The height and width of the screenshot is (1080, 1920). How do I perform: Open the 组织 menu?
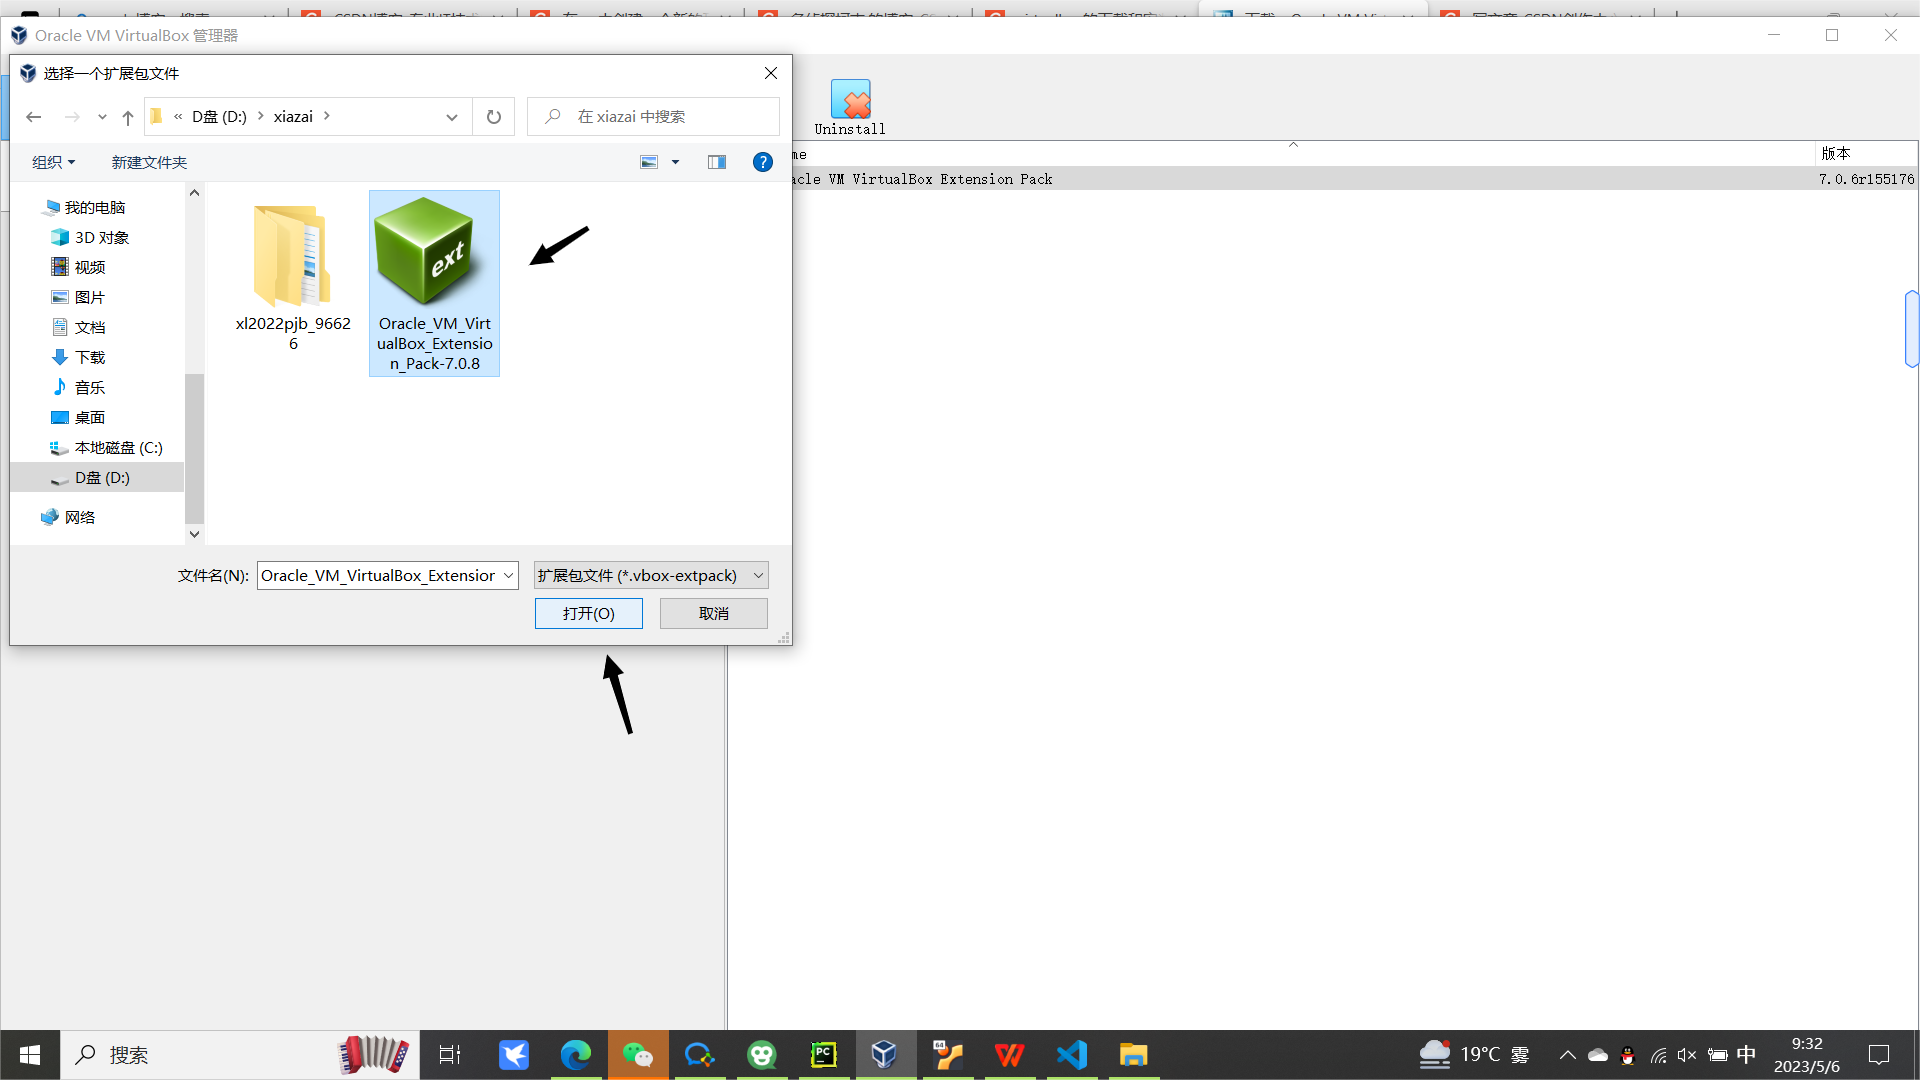[x=53, y=162]
